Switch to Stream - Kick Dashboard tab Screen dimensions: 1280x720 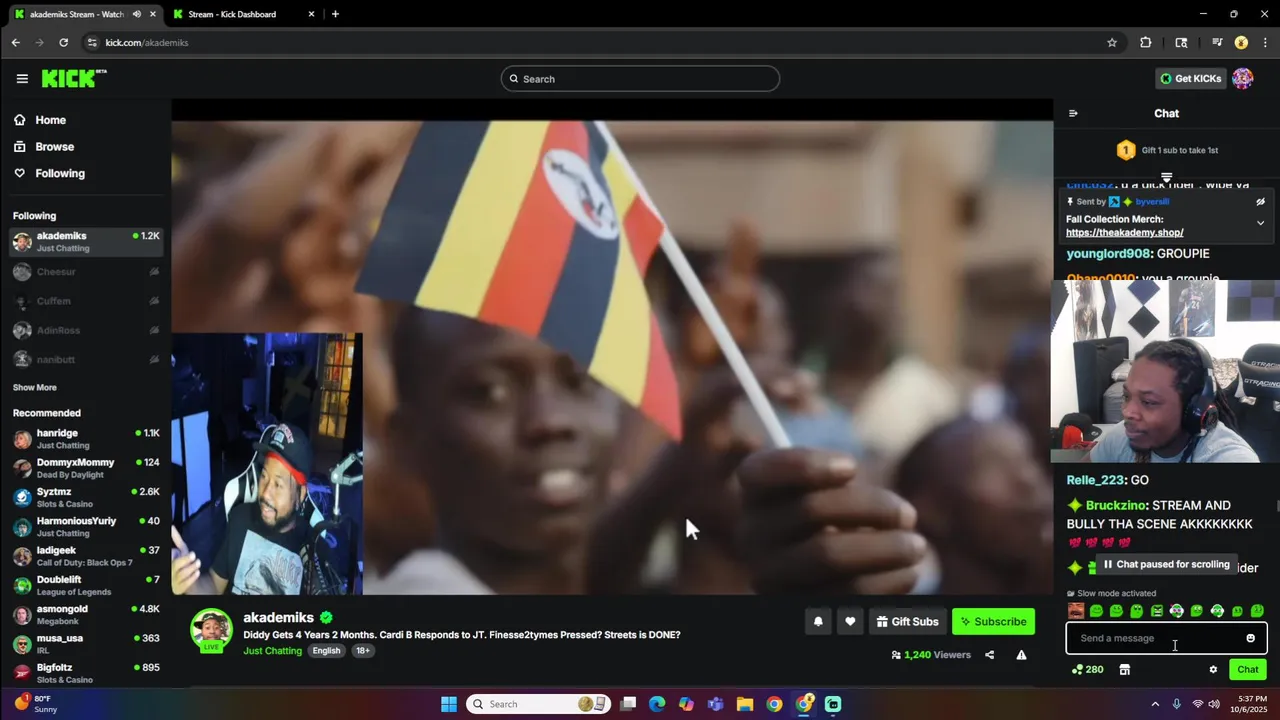[x=242, y=14]
